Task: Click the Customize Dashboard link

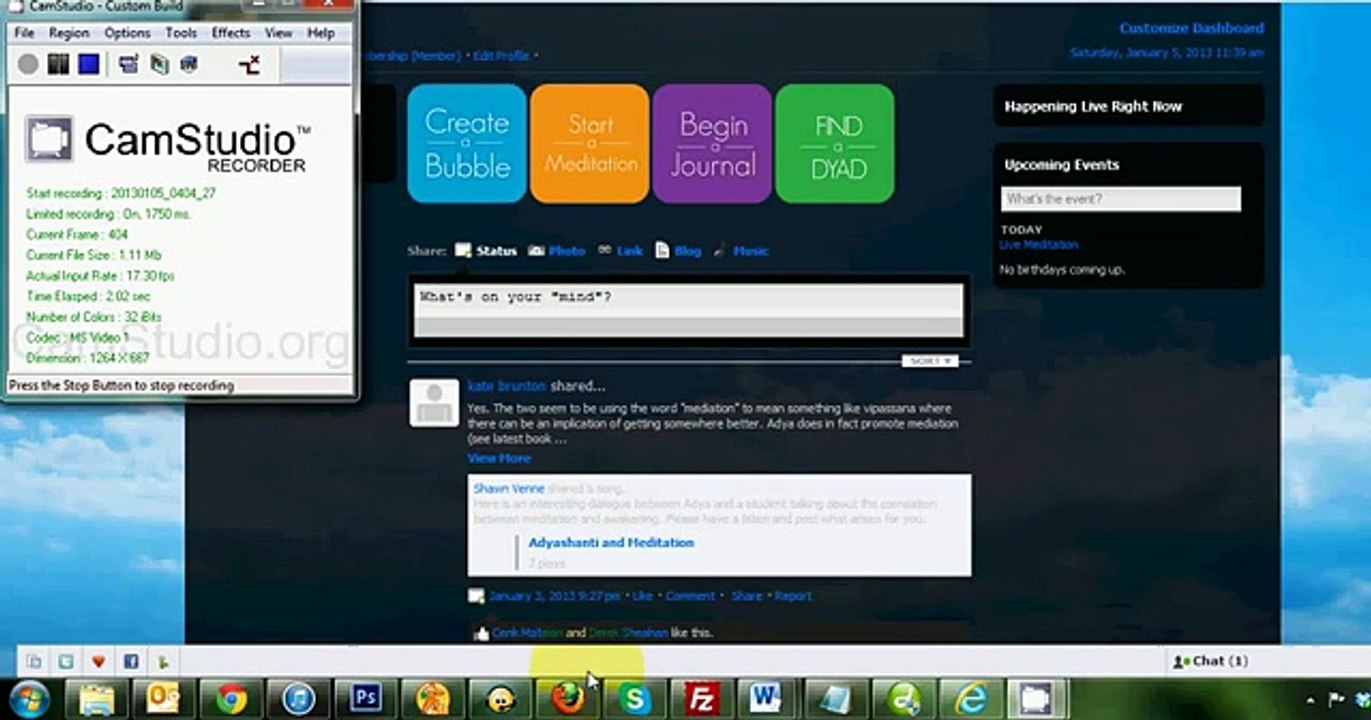Action: (1191, 28)
